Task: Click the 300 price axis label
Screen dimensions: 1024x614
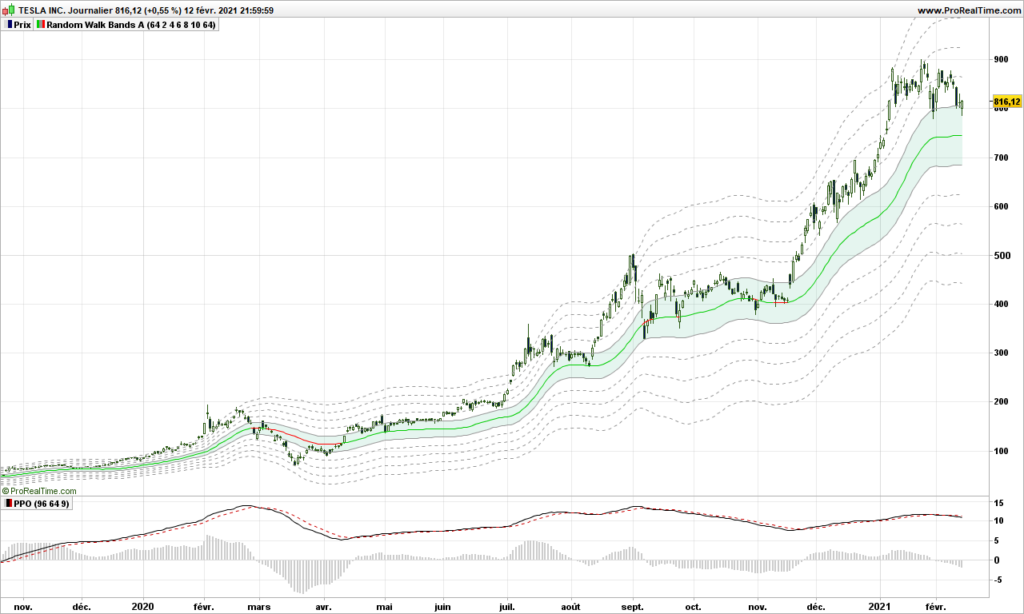Action: (x=1000, y=353)
